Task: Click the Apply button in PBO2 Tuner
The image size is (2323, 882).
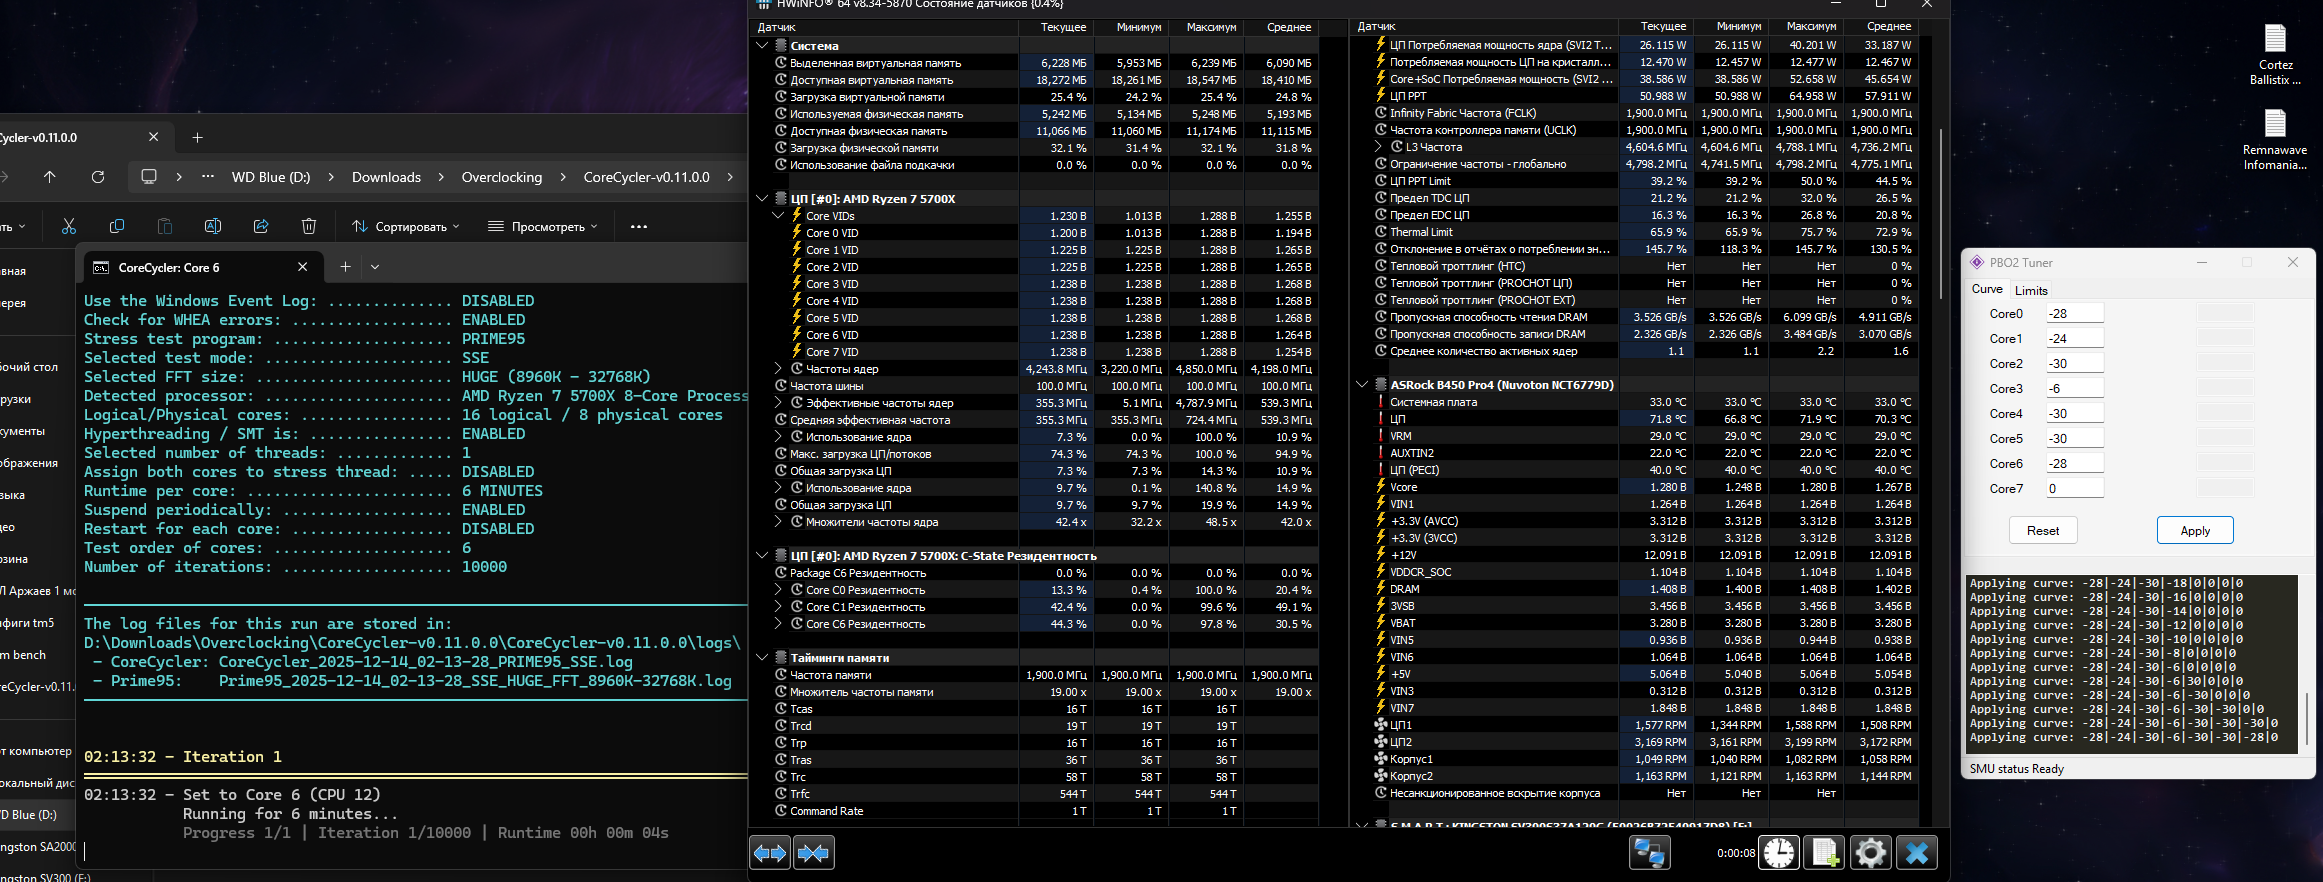Action: pyautogui.click(x=2195, y=531)
